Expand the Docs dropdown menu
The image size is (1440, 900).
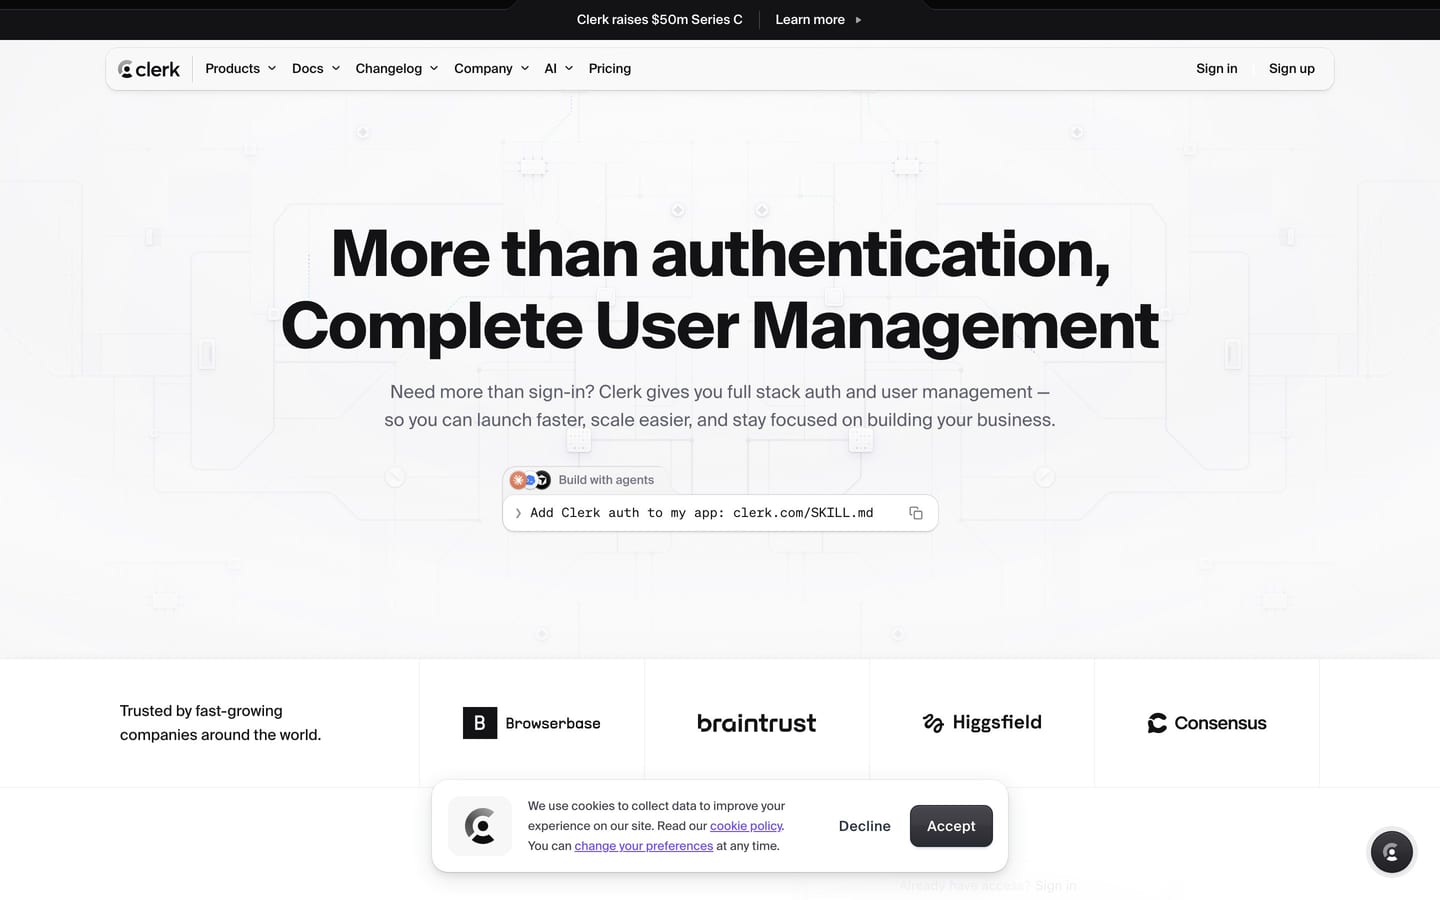(316, 69)
